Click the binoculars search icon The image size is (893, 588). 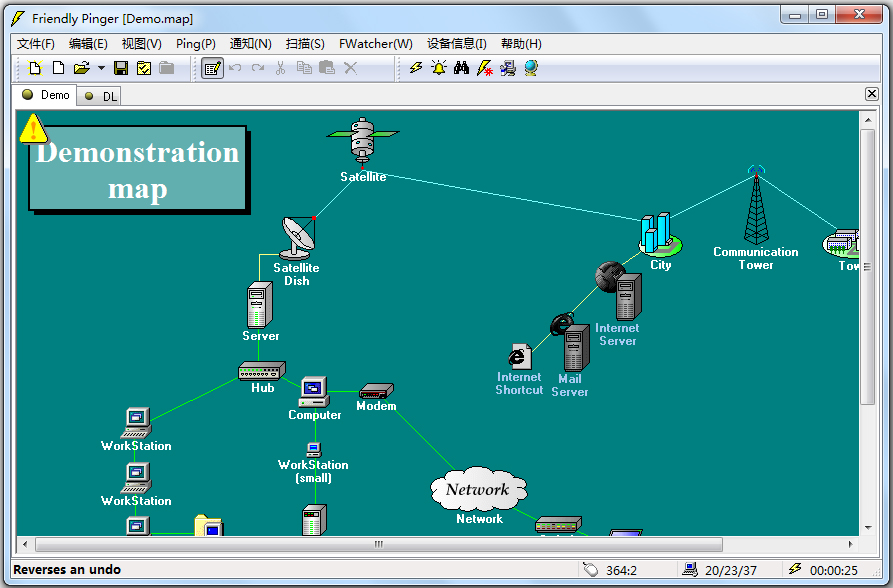point(461,68)
